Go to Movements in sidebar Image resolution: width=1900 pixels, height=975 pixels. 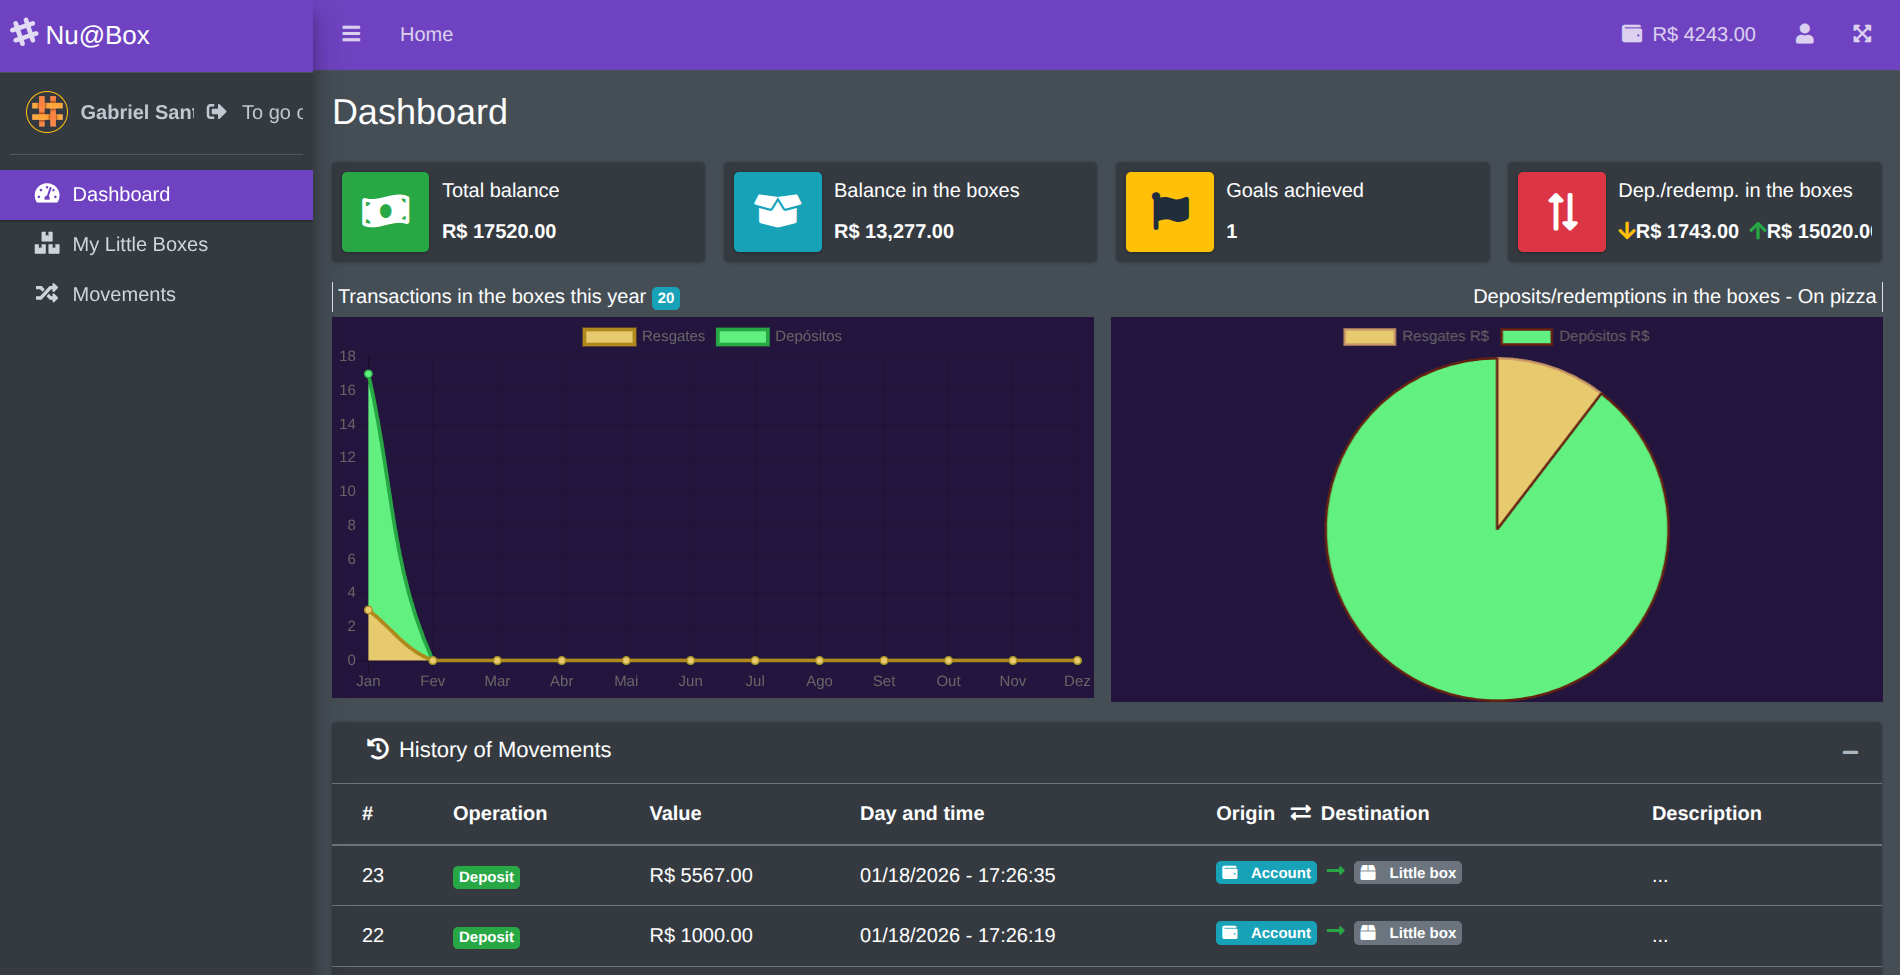[124, 294]
